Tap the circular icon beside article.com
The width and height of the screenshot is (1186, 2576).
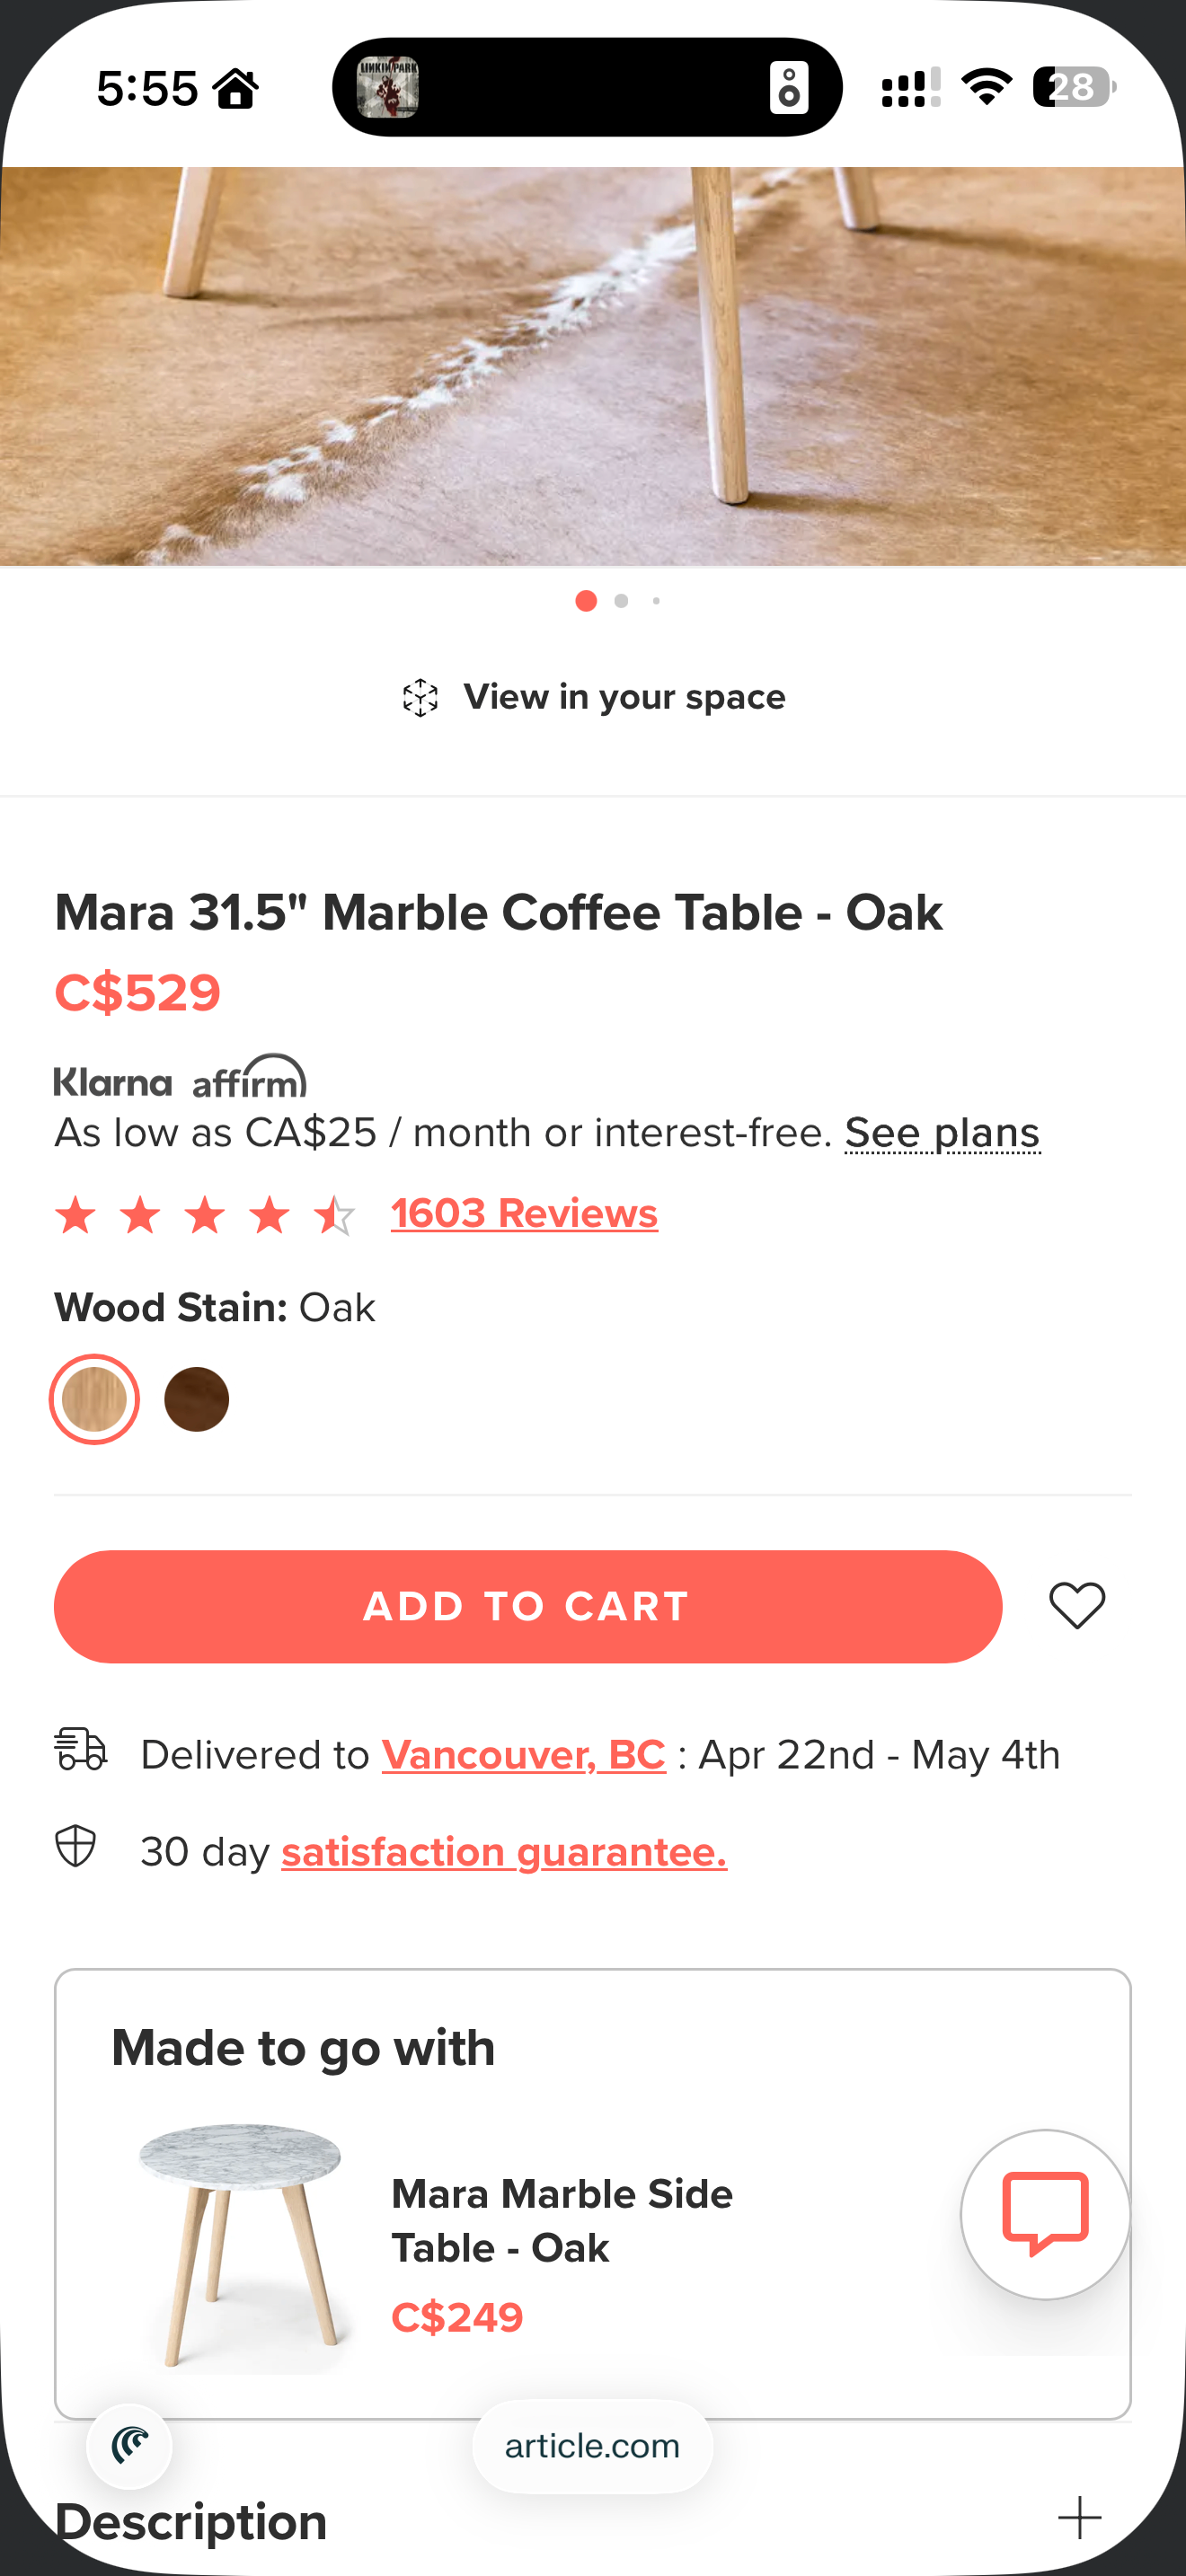(130, 2446)
